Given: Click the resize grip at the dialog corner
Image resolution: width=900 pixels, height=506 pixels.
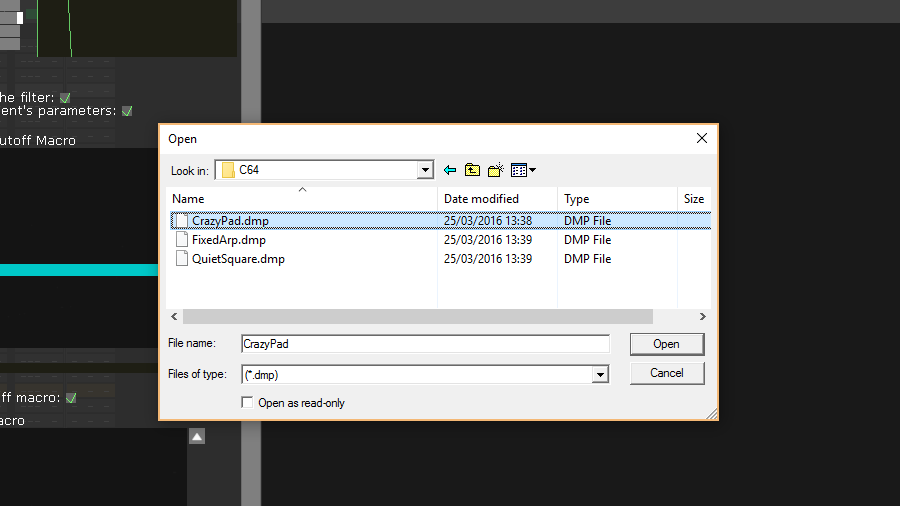Looking at the screenshot, I should (712, 414).
